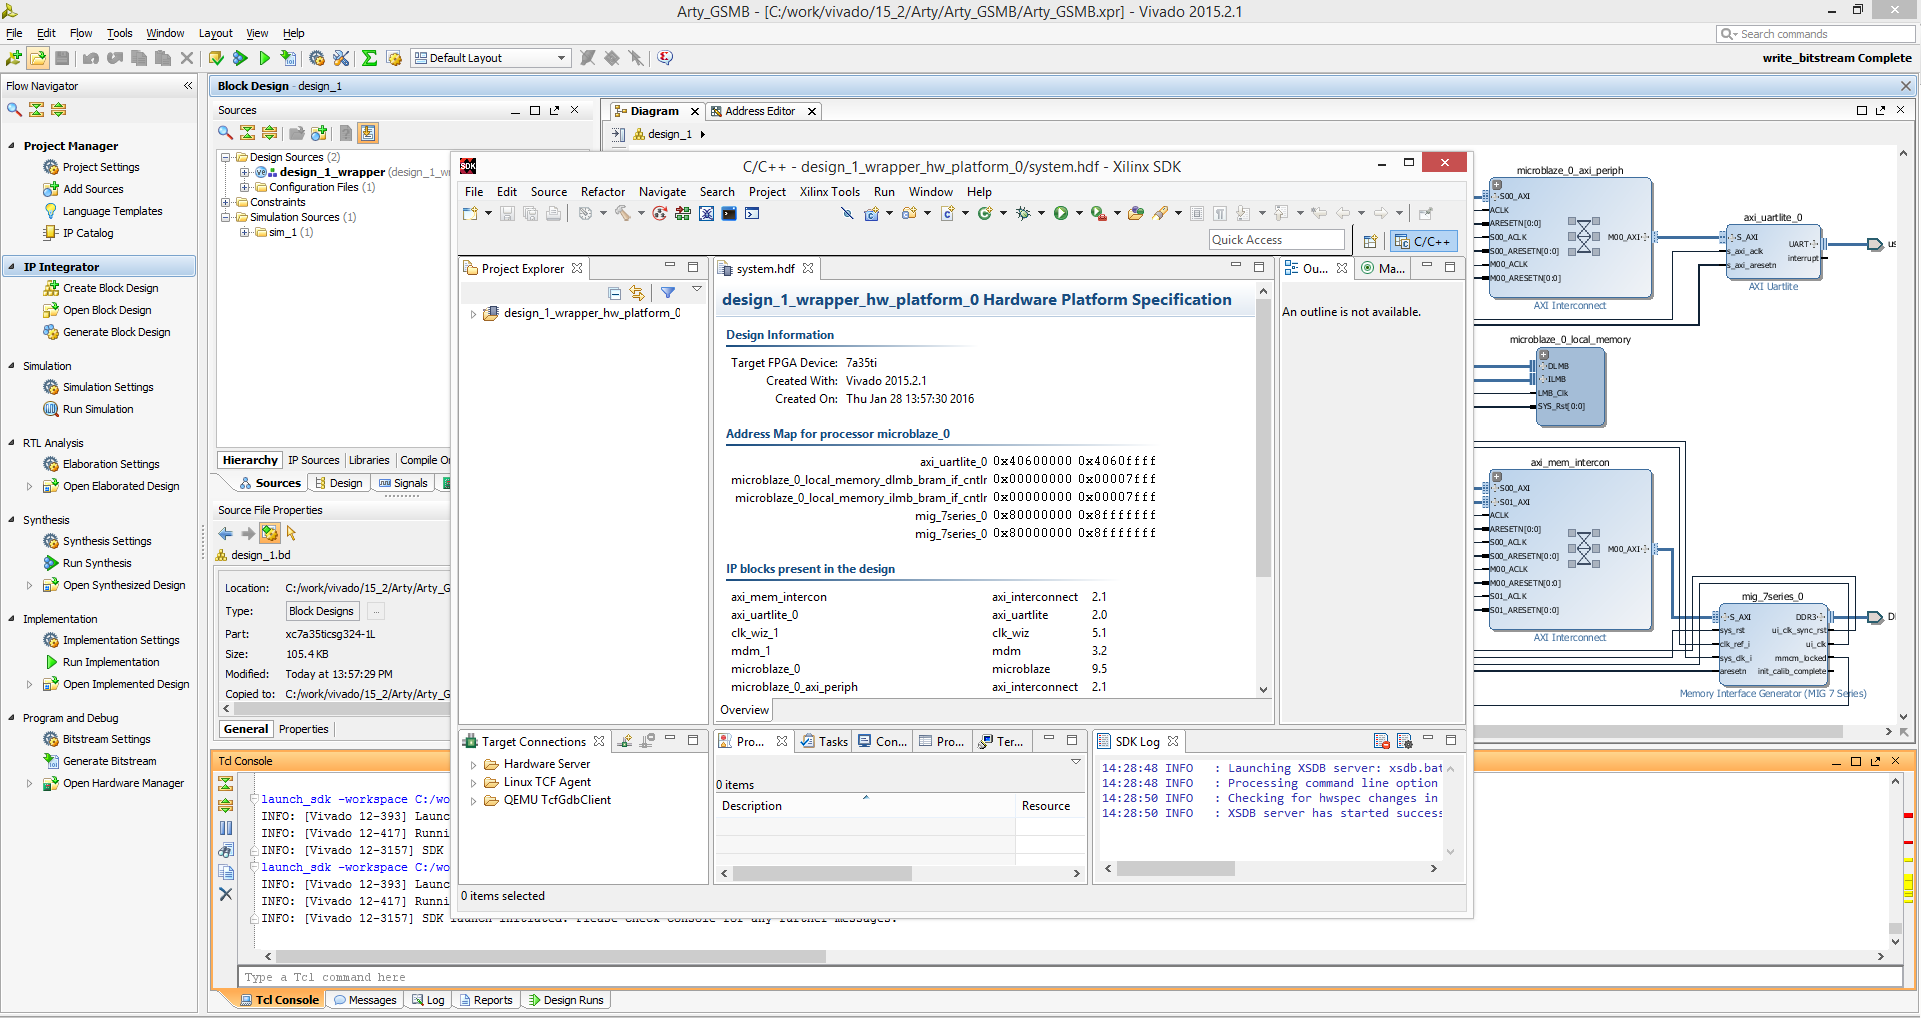Viewport: 1921px width, 1018px height.
Task: Click the Generate Bitstream icon in Vivado toolbar
Action: click(288, 58)
